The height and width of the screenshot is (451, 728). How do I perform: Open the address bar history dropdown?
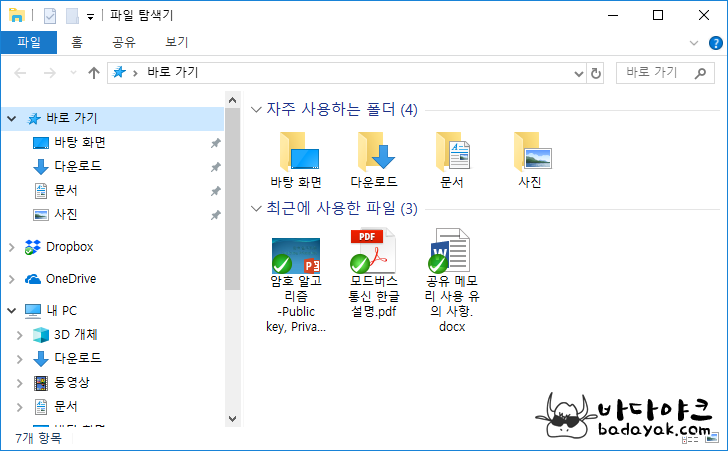(578, 73)
